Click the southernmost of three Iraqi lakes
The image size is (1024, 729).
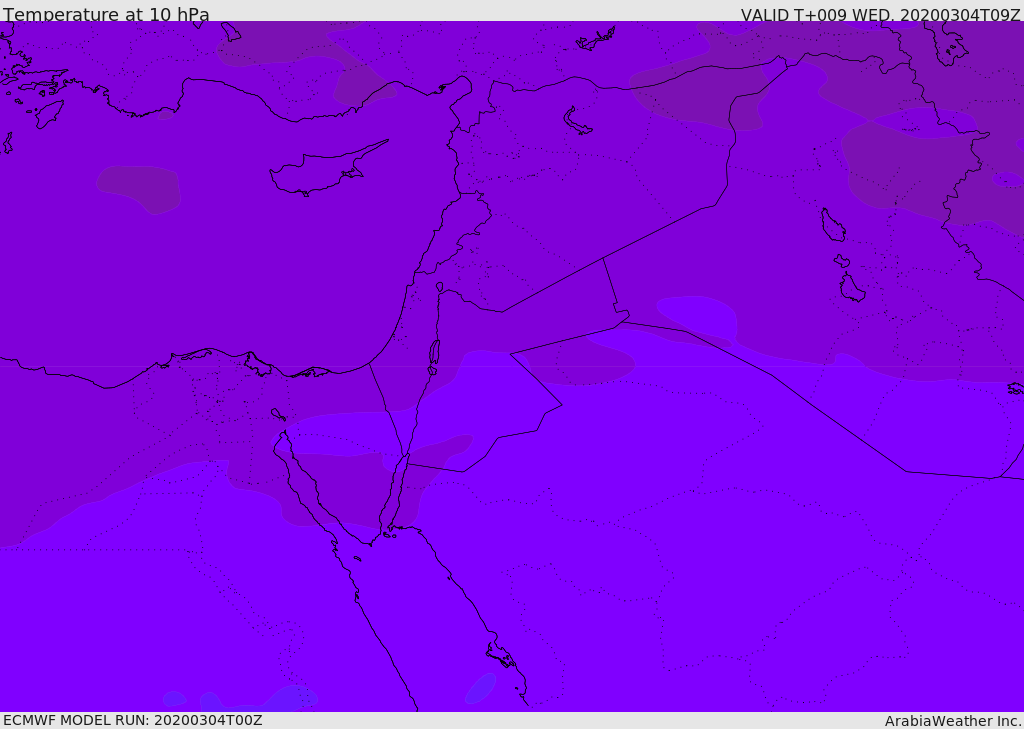point(852,288)
